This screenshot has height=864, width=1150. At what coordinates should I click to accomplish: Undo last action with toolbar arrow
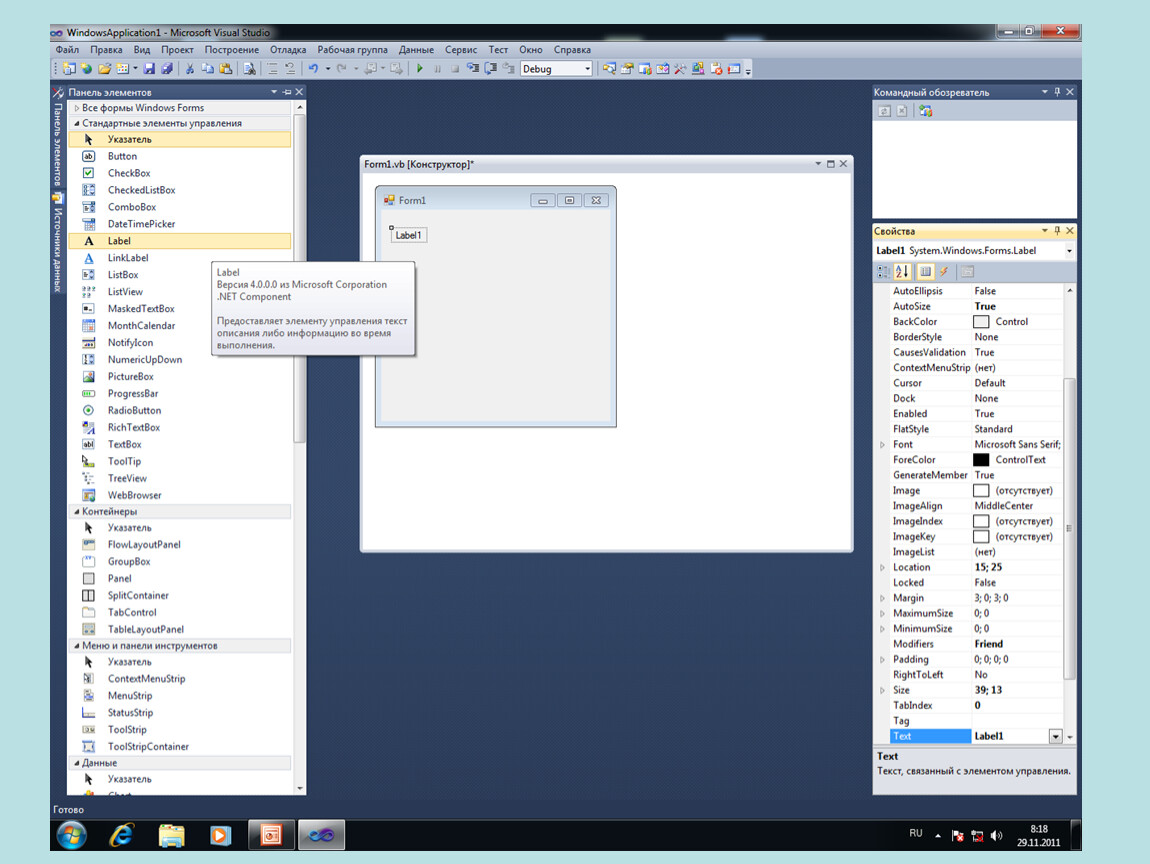pos(313,69)
